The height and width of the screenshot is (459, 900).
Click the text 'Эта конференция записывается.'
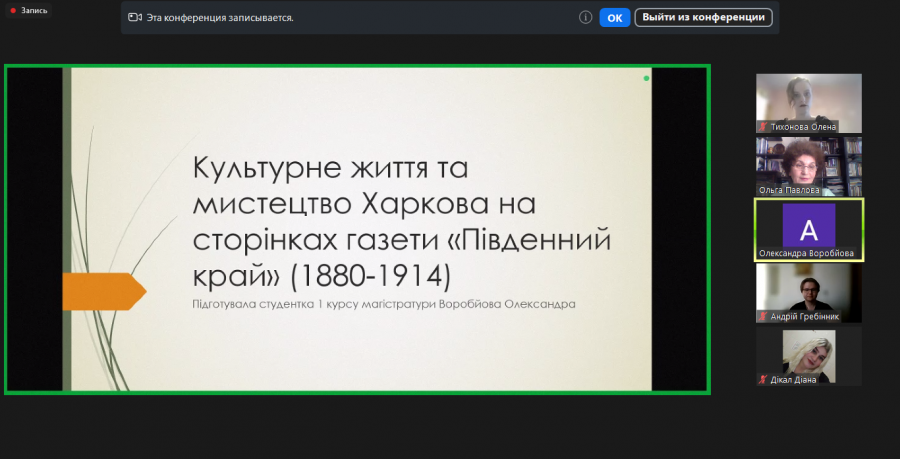click(220, 18)
